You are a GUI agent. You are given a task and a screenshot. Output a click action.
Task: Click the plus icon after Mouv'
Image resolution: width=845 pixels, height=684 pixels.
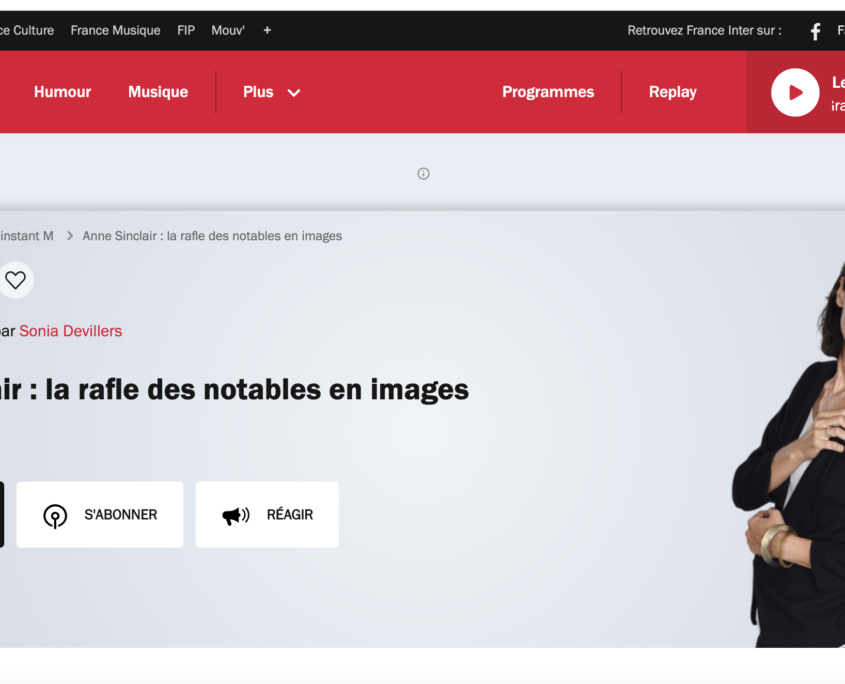267,30
